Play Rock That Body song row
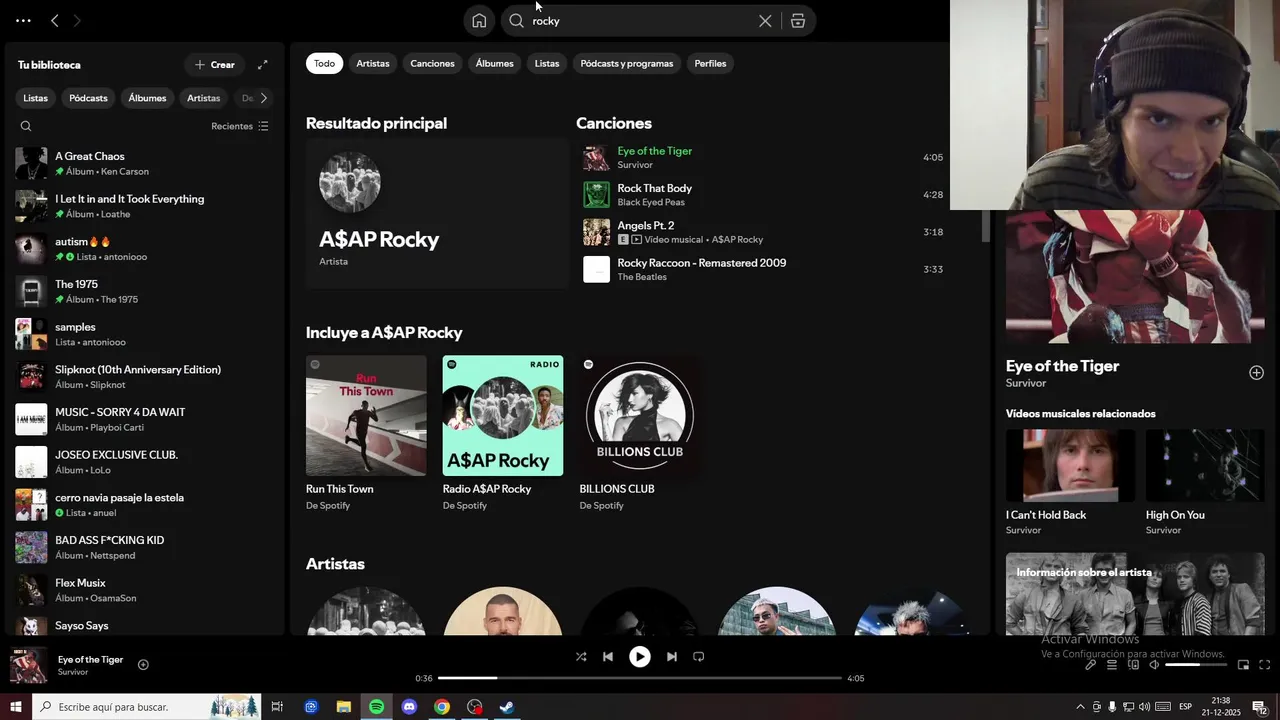 click(763, 195)
